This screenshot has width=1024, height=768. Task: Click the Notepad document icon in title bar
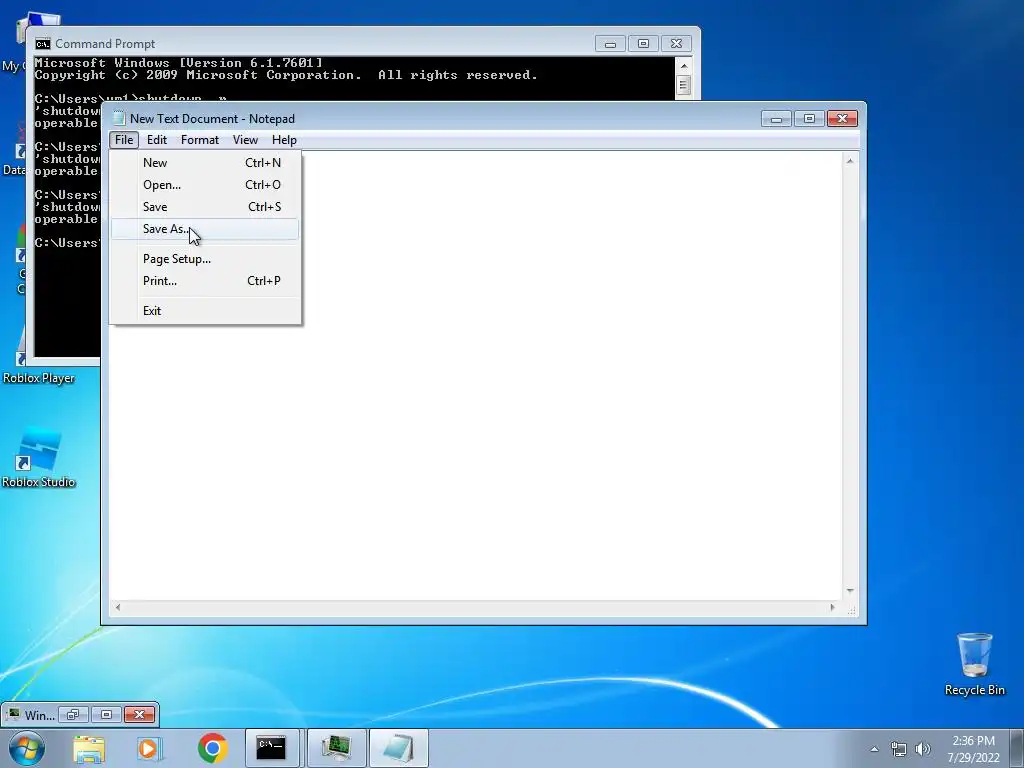click(119, 118)
